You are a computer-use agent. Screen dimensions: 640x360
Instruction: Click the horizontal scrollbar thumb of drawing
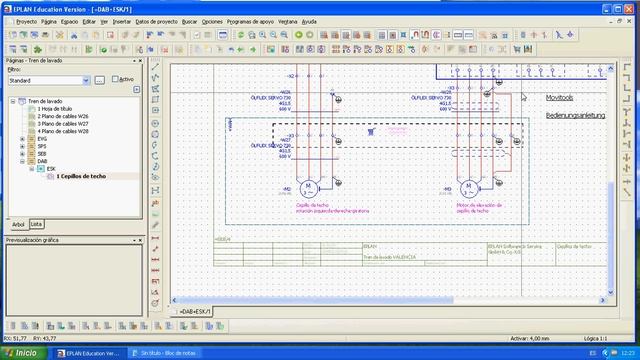click(315, 300)
